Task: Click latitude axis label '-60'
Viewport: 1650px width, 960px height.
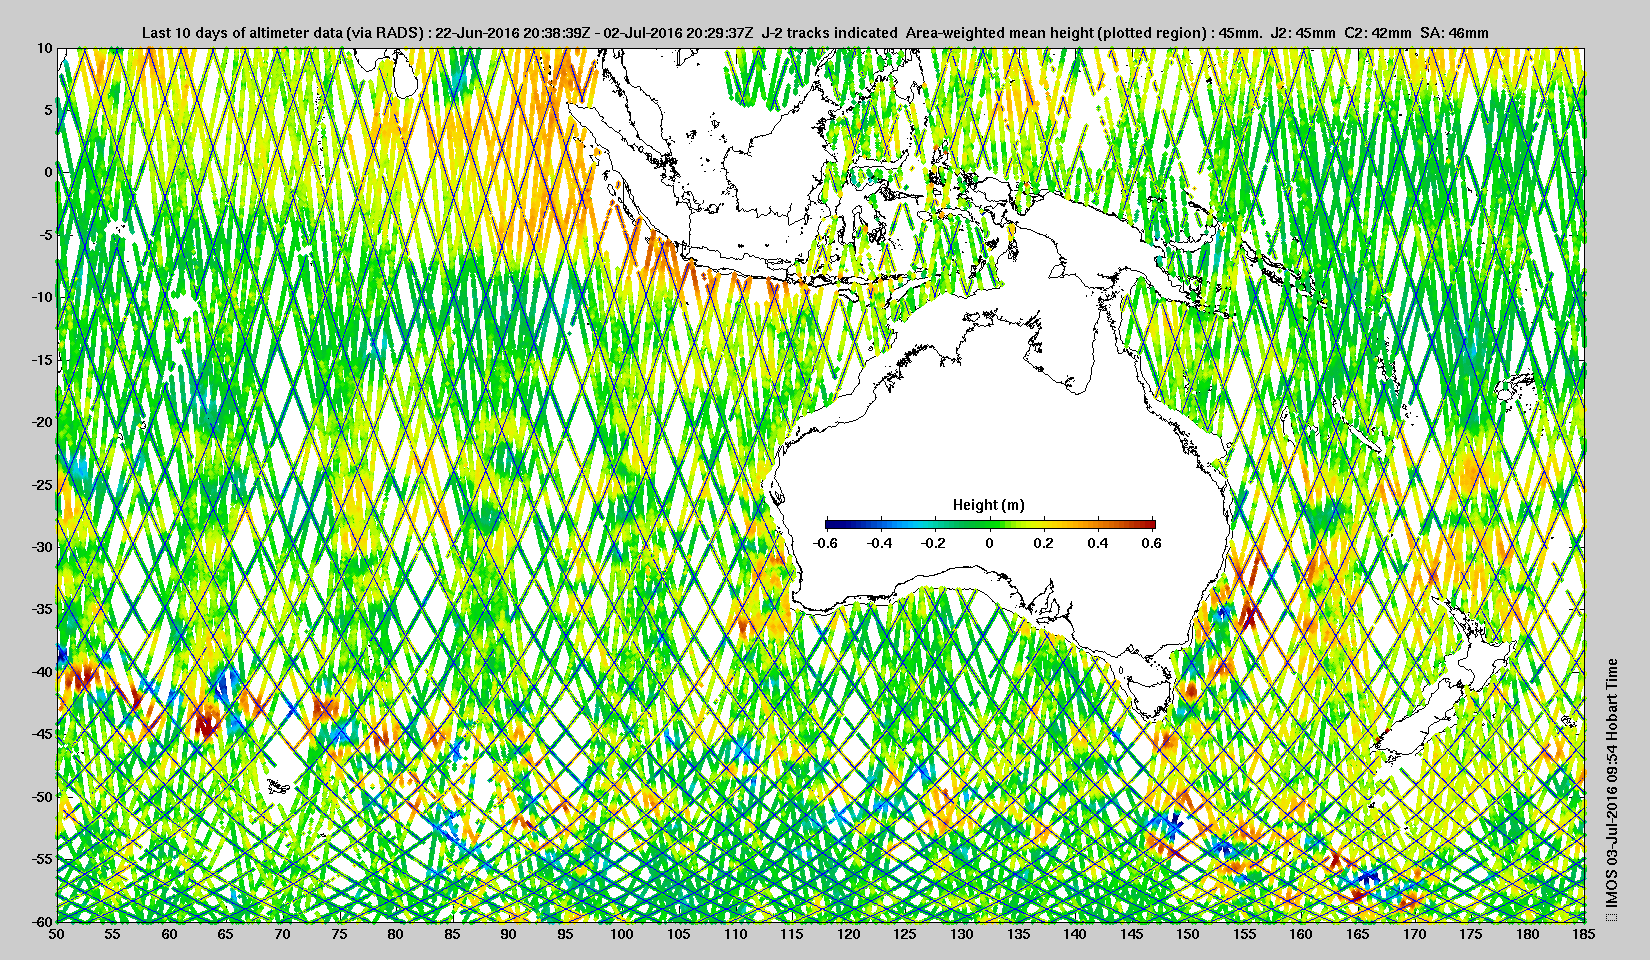Action: tap(42, 921)
